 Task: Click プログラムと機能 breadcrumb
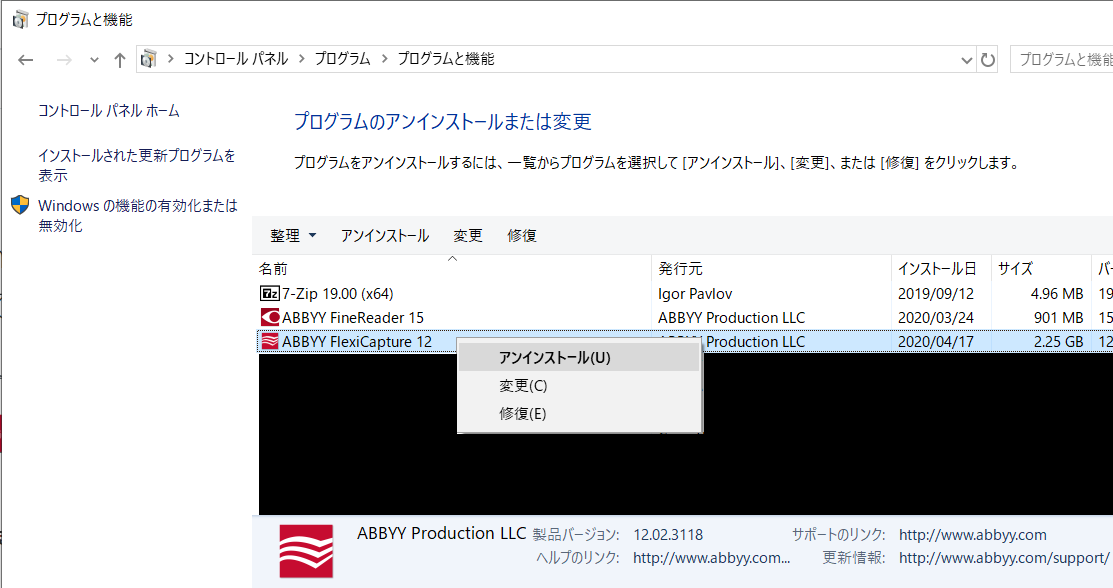coord(446,59)
